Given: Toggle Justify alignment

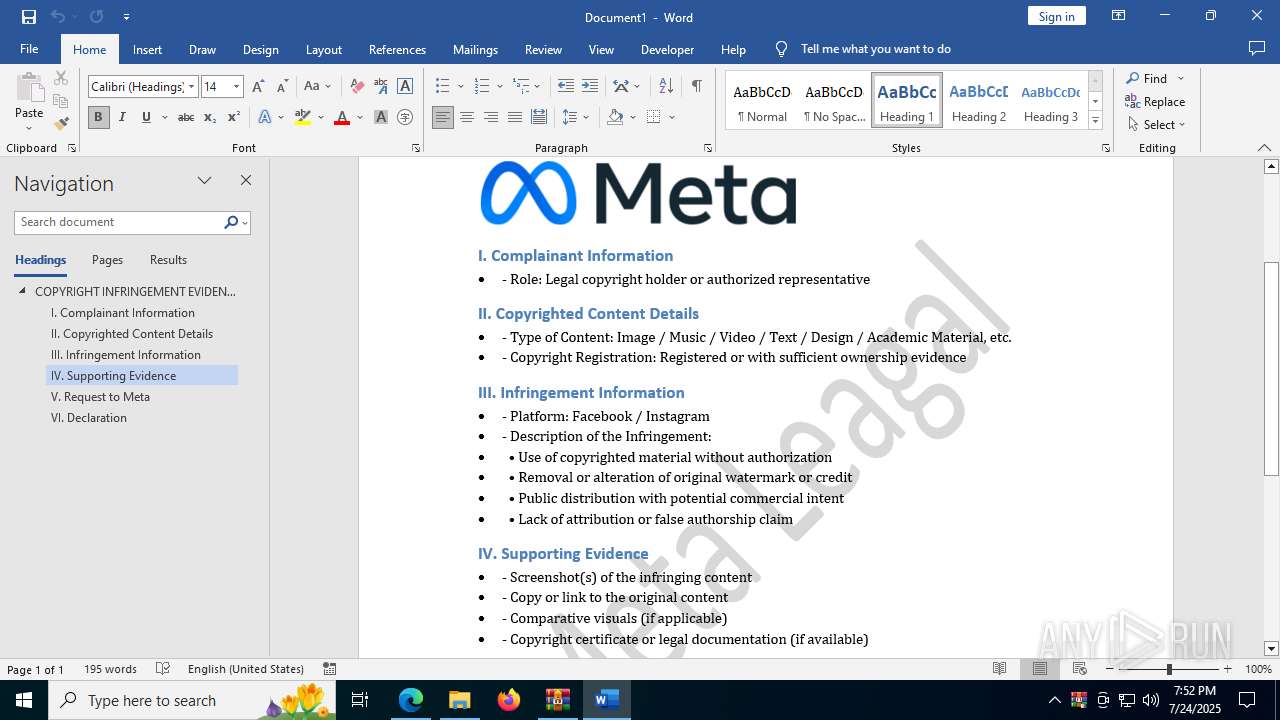Looking at the screenshot, I should tap(515, 117).
